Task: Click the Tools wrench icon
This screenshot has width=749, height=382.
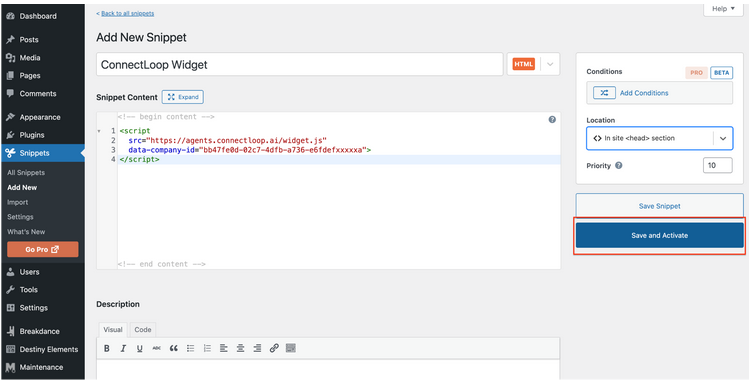Action: (x=11, y=290)
